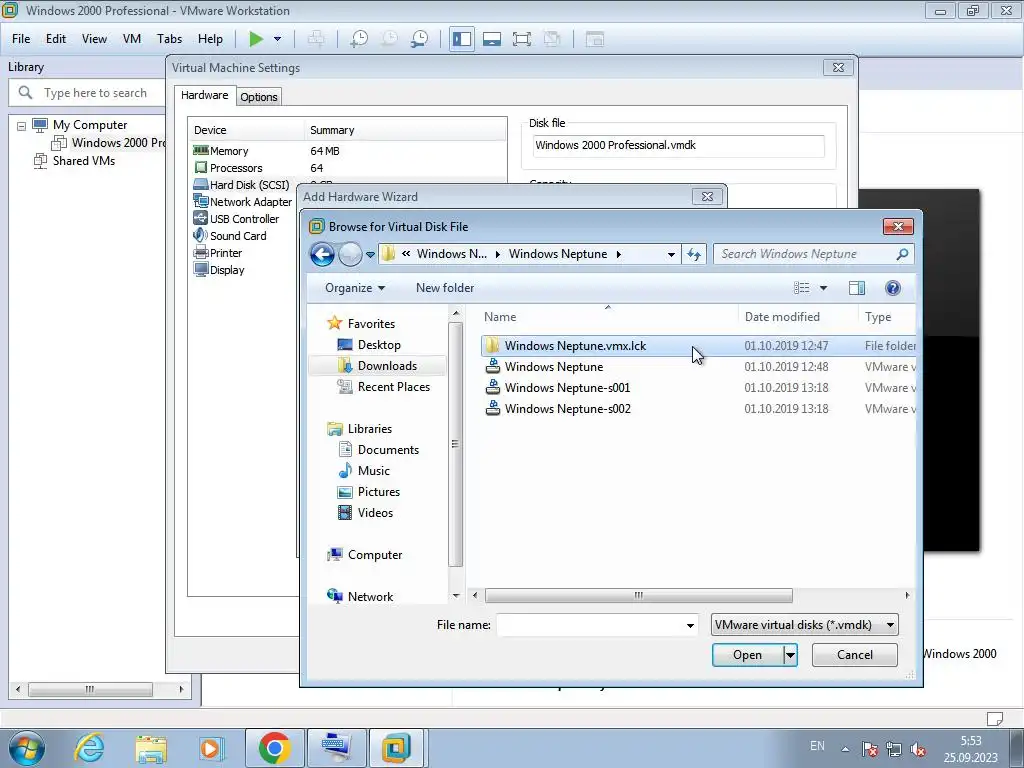Click the refresh icon beside address bar
The width and height of the screenshot is (1024, 768).
tap(694, 255)
